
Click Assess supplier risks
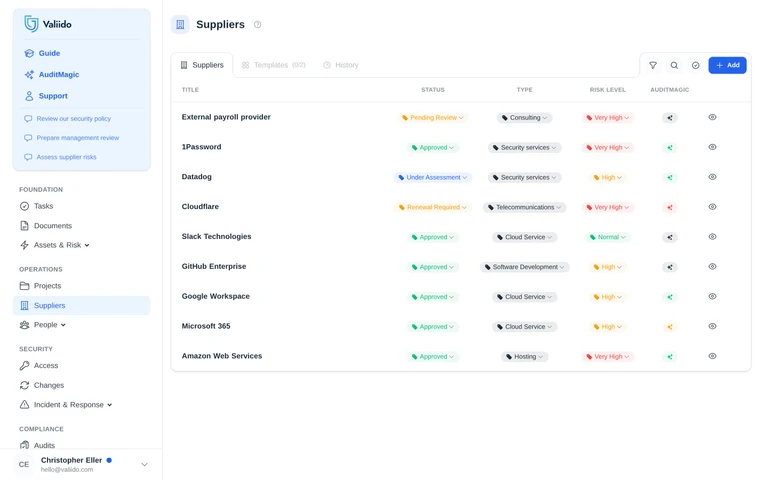click(x=61, y=157)
